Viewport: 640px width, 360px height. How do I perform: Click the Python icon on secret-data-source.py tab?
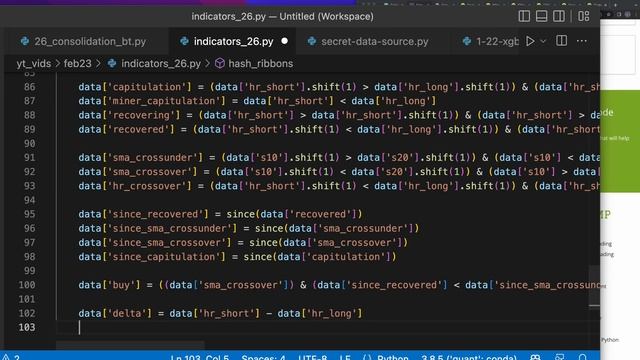[312, 41]
